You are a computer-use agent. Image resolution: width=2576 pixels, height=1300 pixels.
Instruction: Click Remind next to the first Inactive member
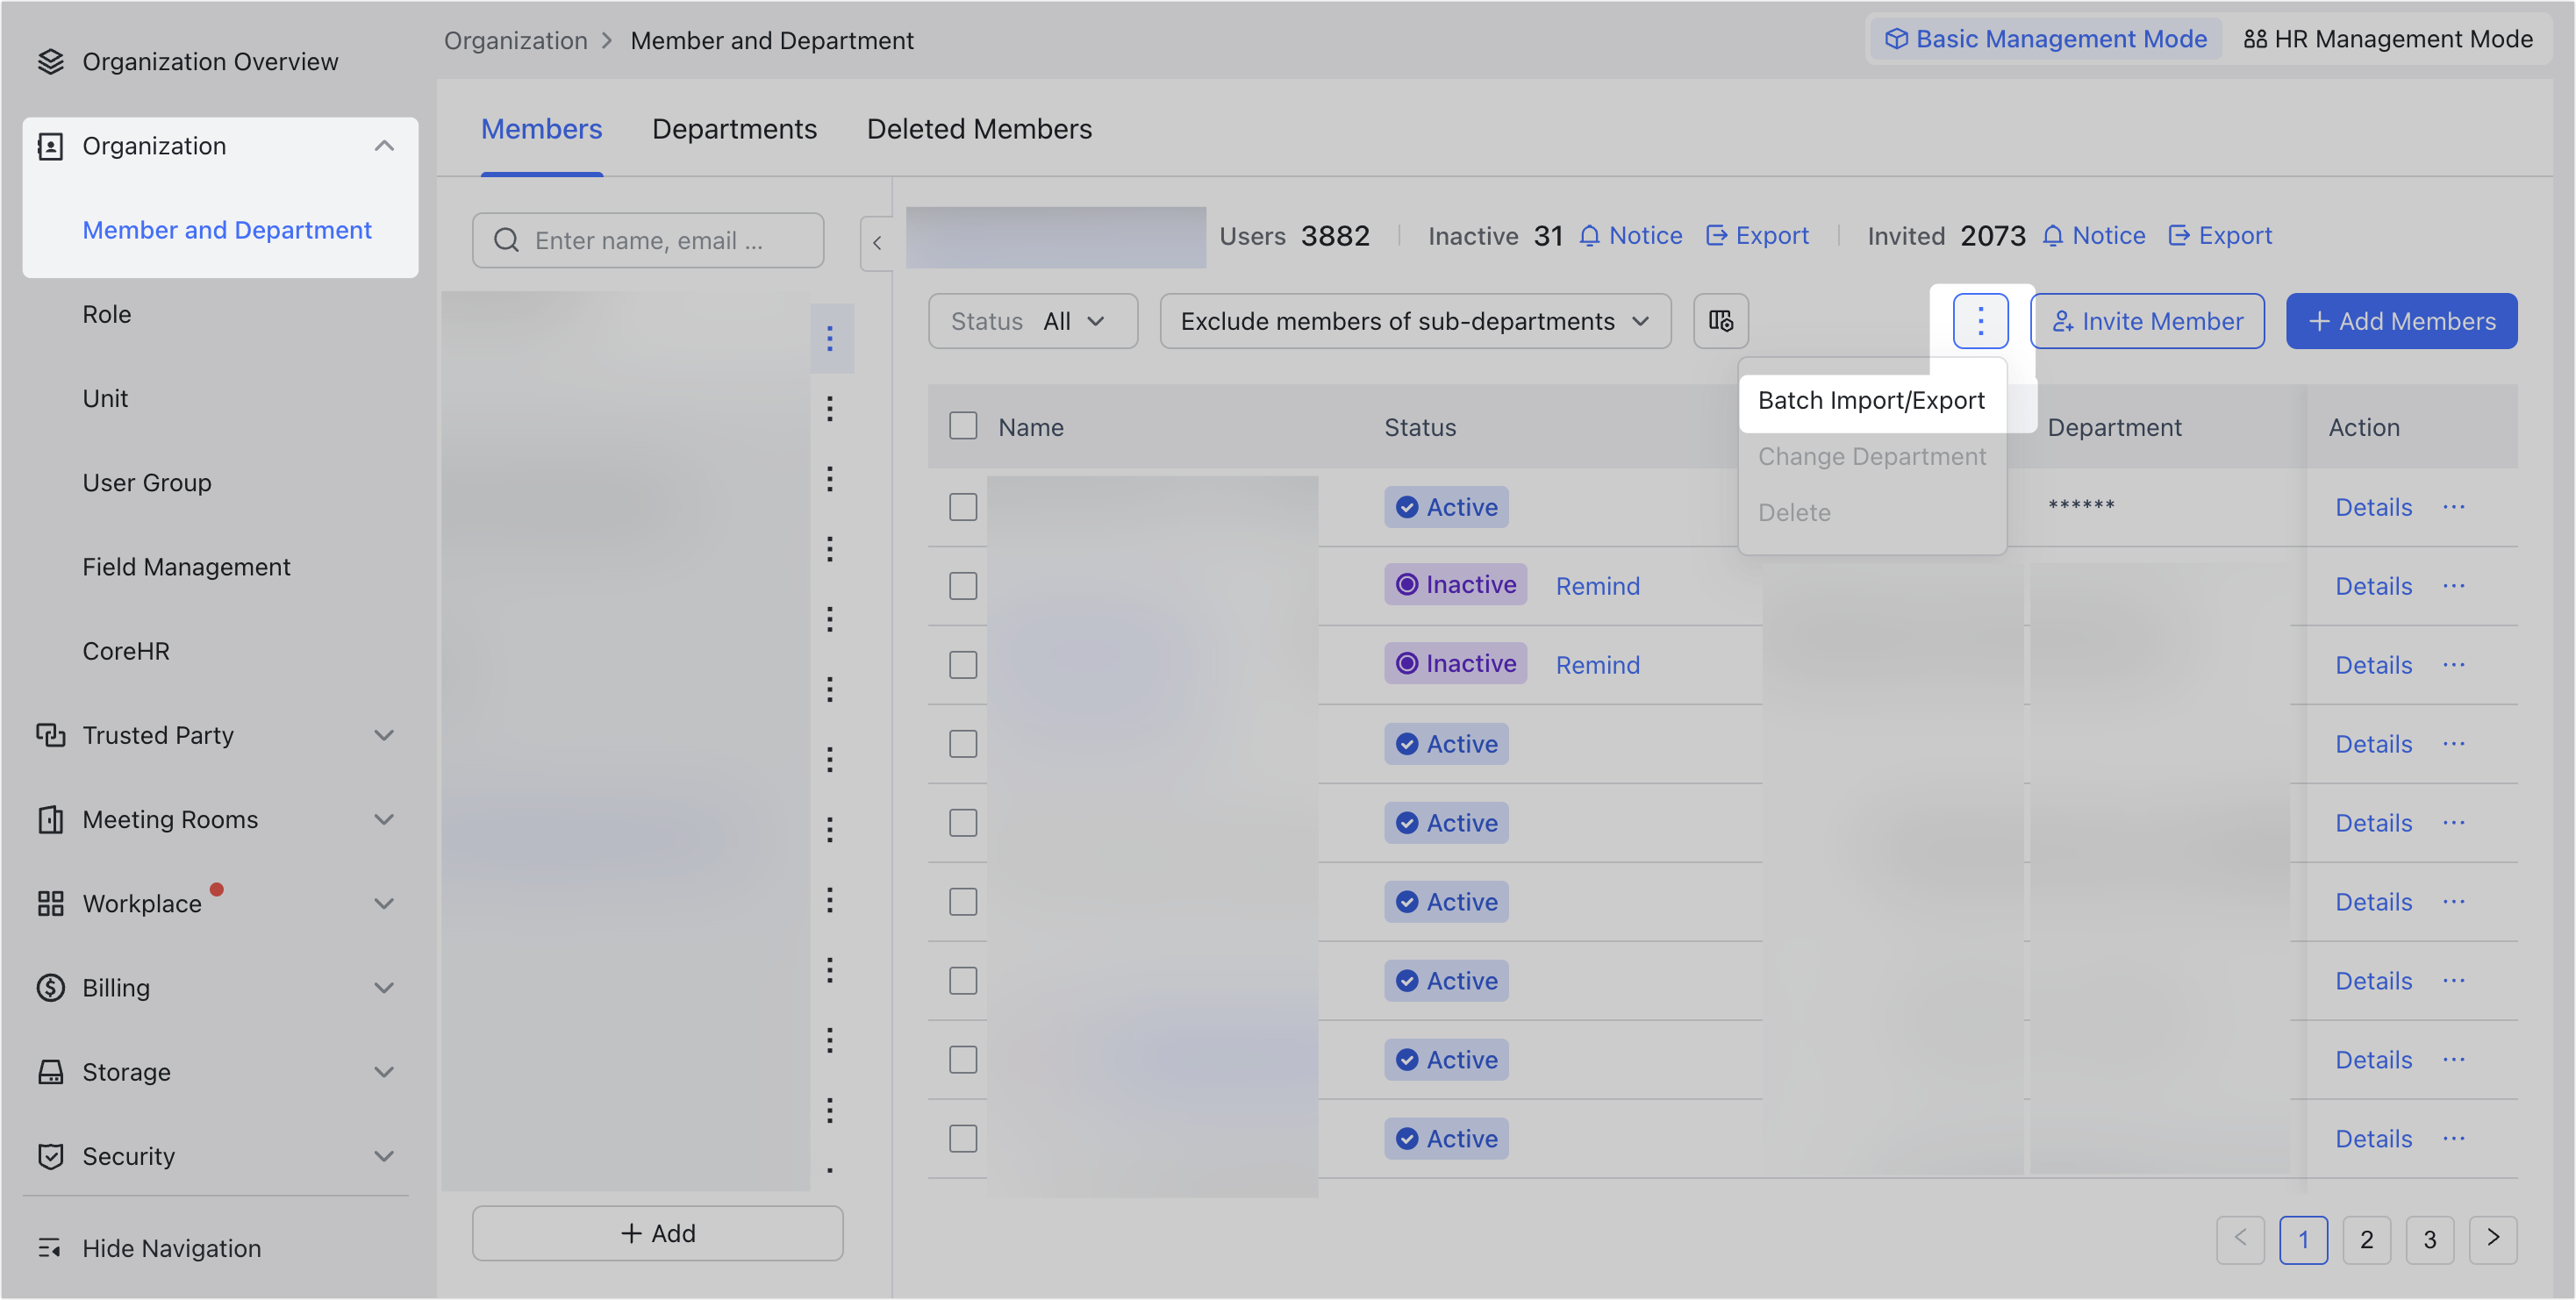pyautogui.click(x=1597, y=585)
